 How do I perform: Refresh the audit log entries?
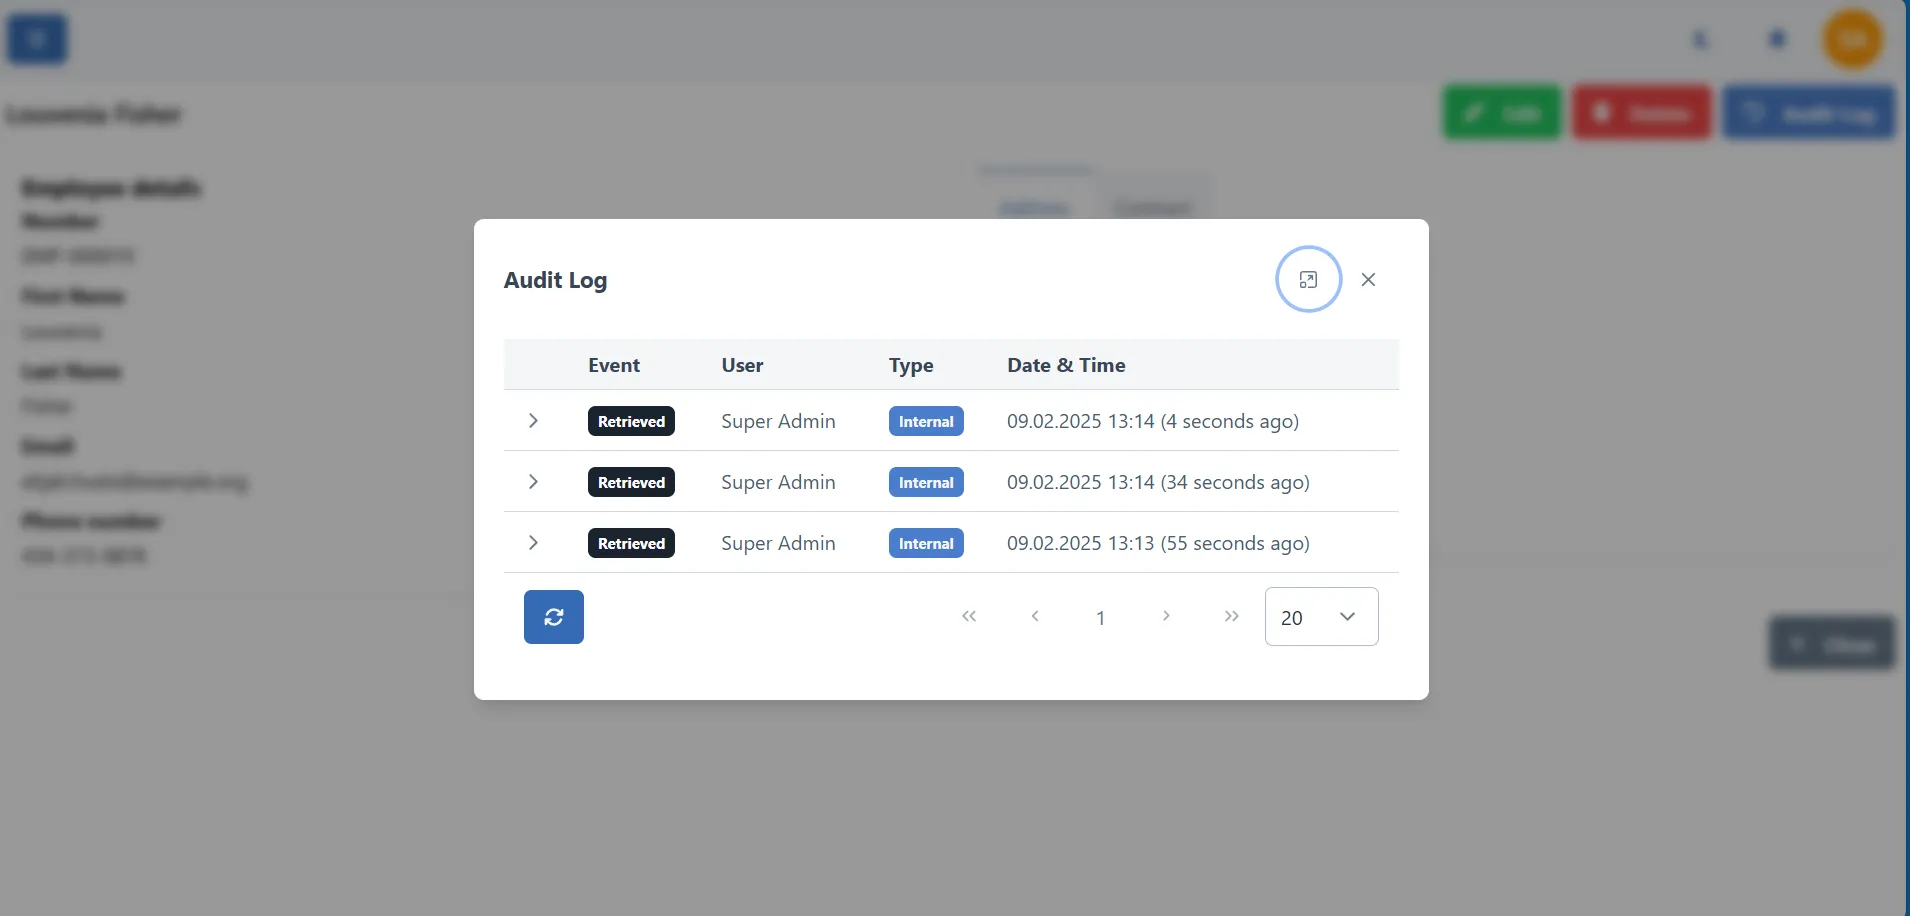click(553, 616)
